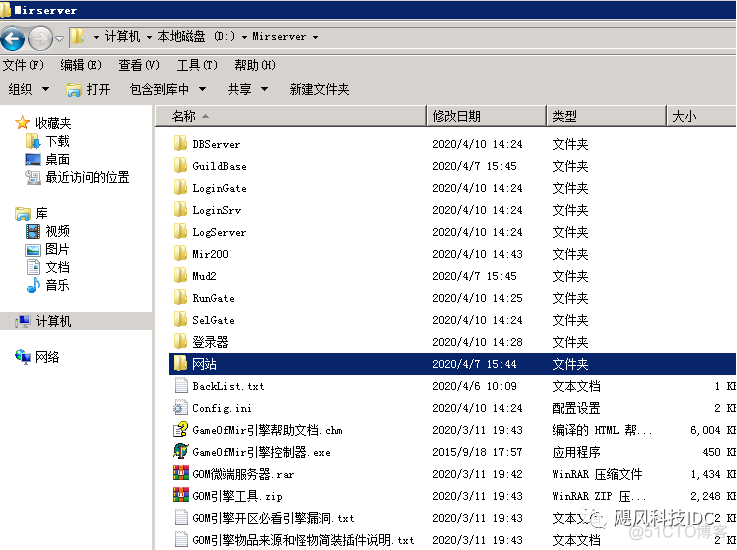Select the highlighted 网站 folder icon
Image resolution: width=737 pixels, height=550 pixels.
(180, 363)
